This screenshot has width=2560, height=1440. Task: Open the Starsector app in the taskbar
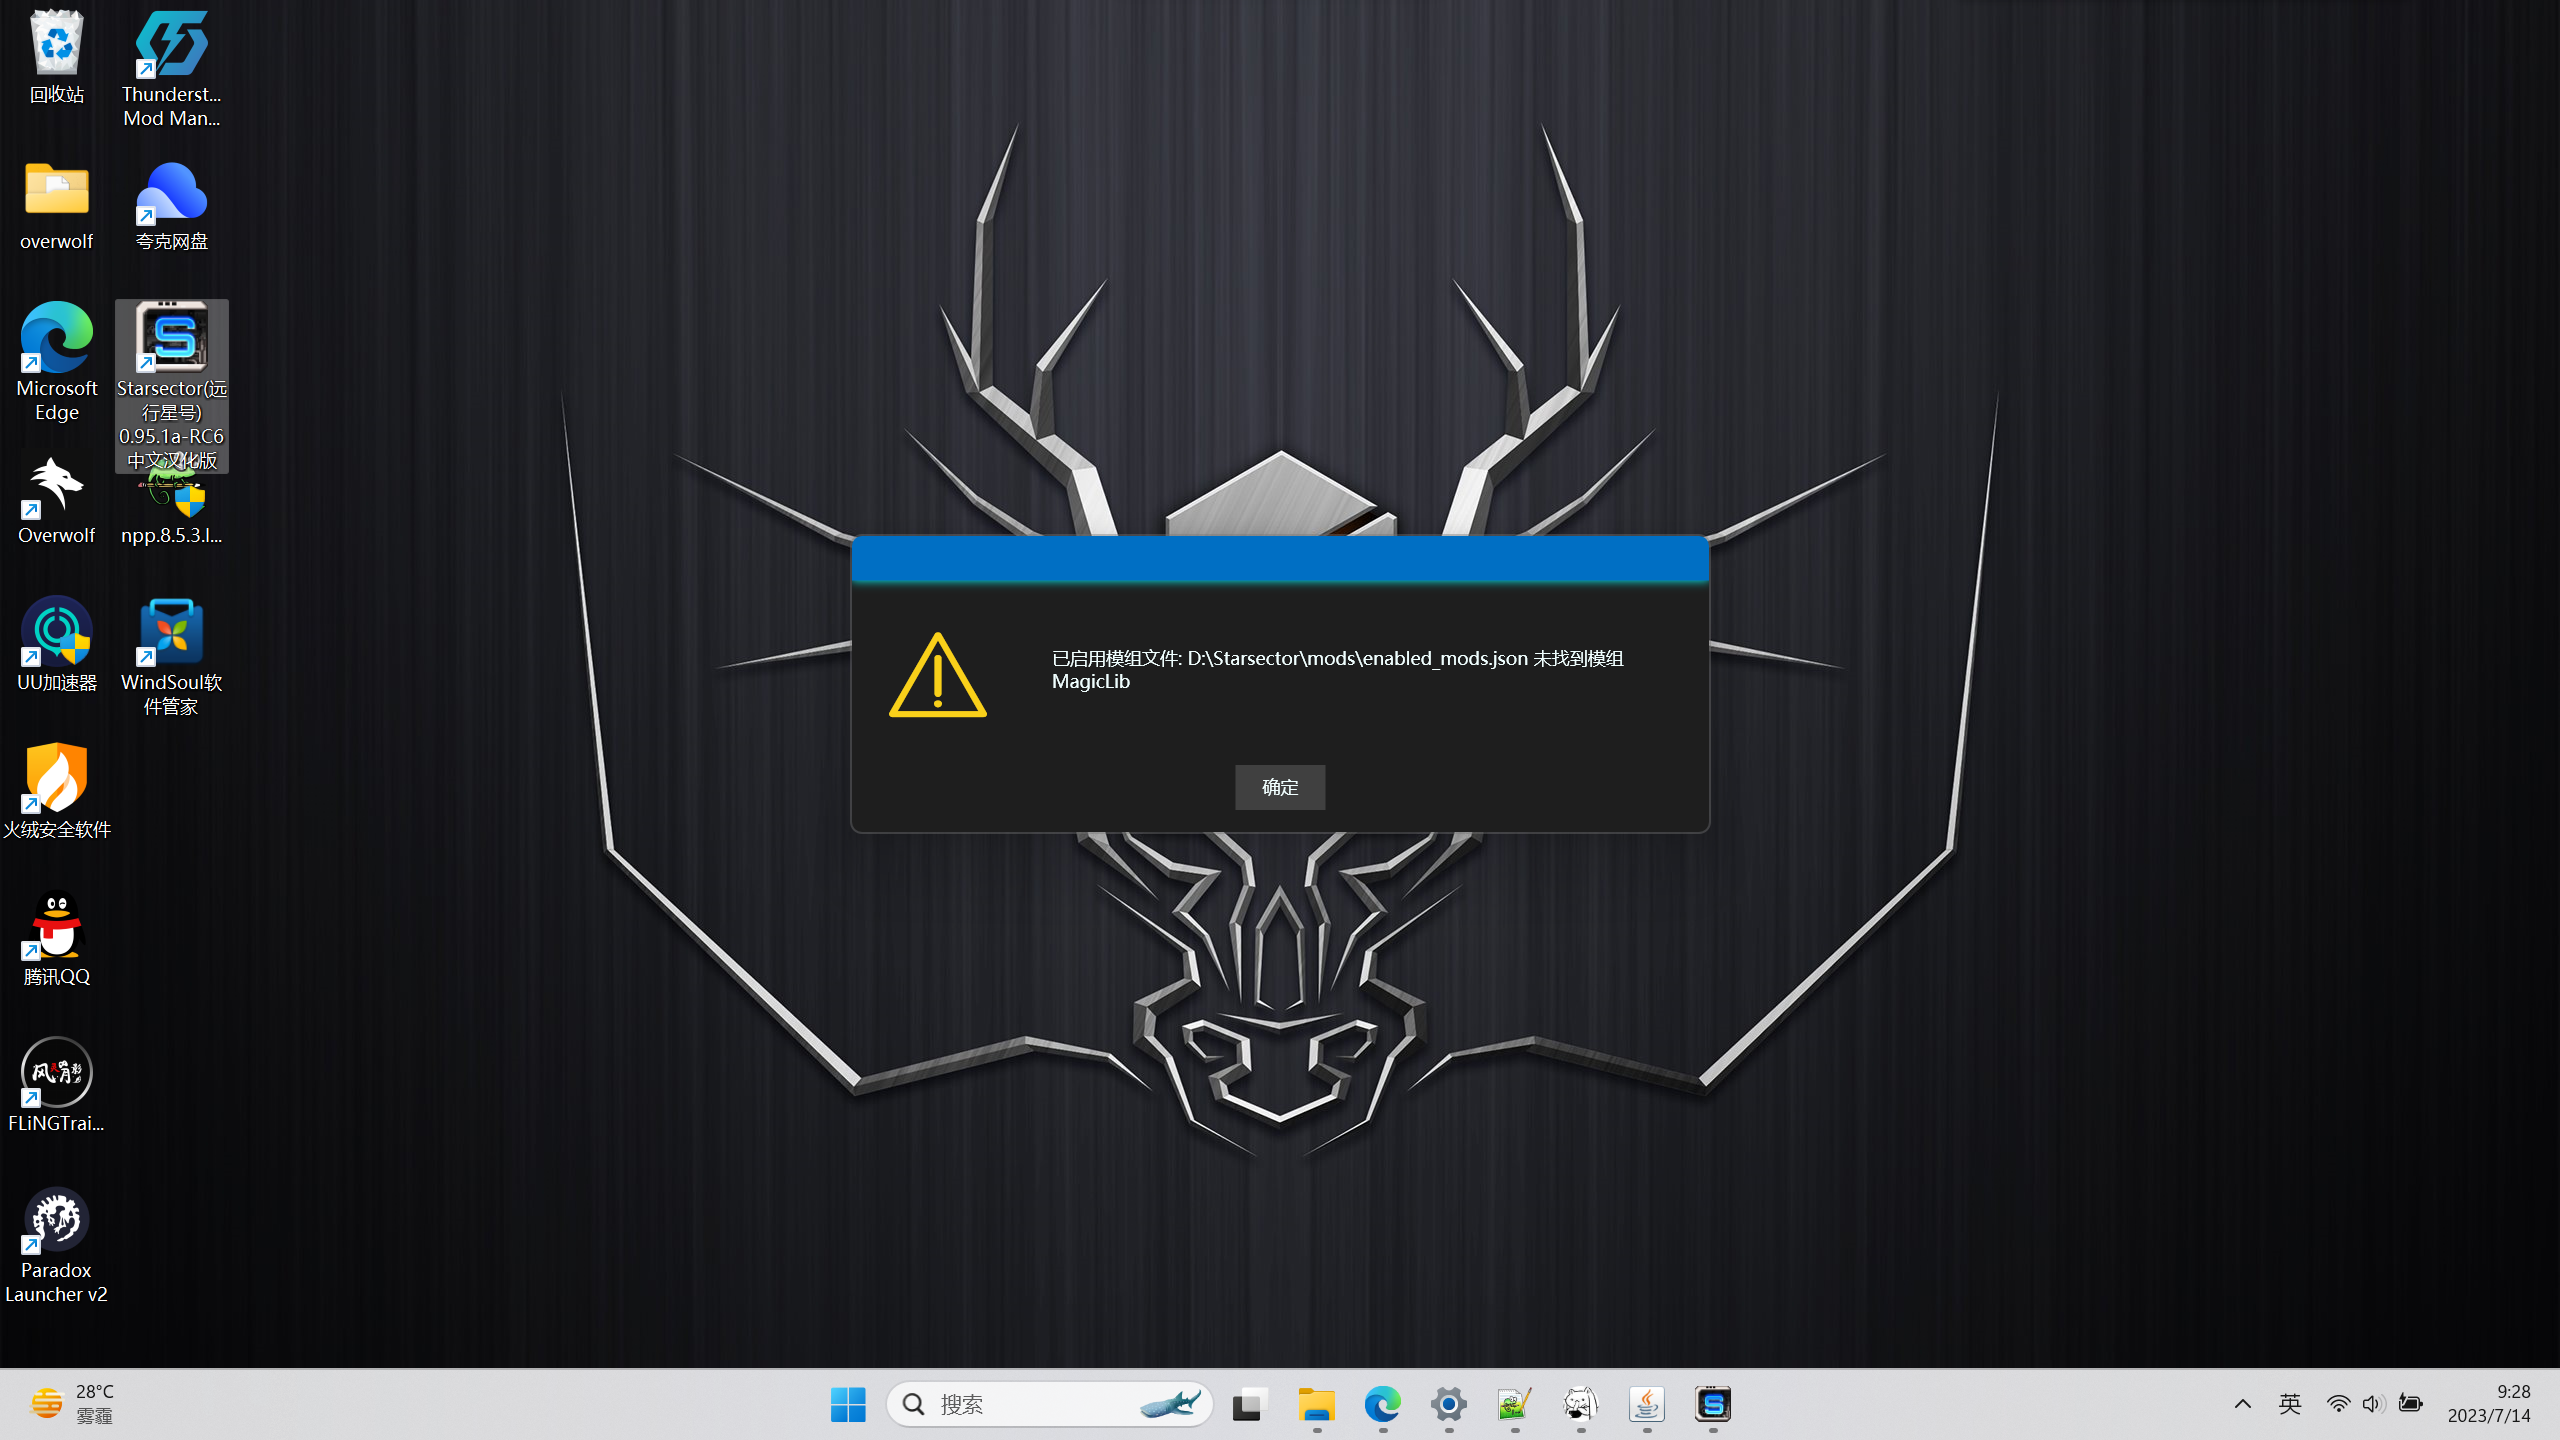(x=1712, y=1404)
